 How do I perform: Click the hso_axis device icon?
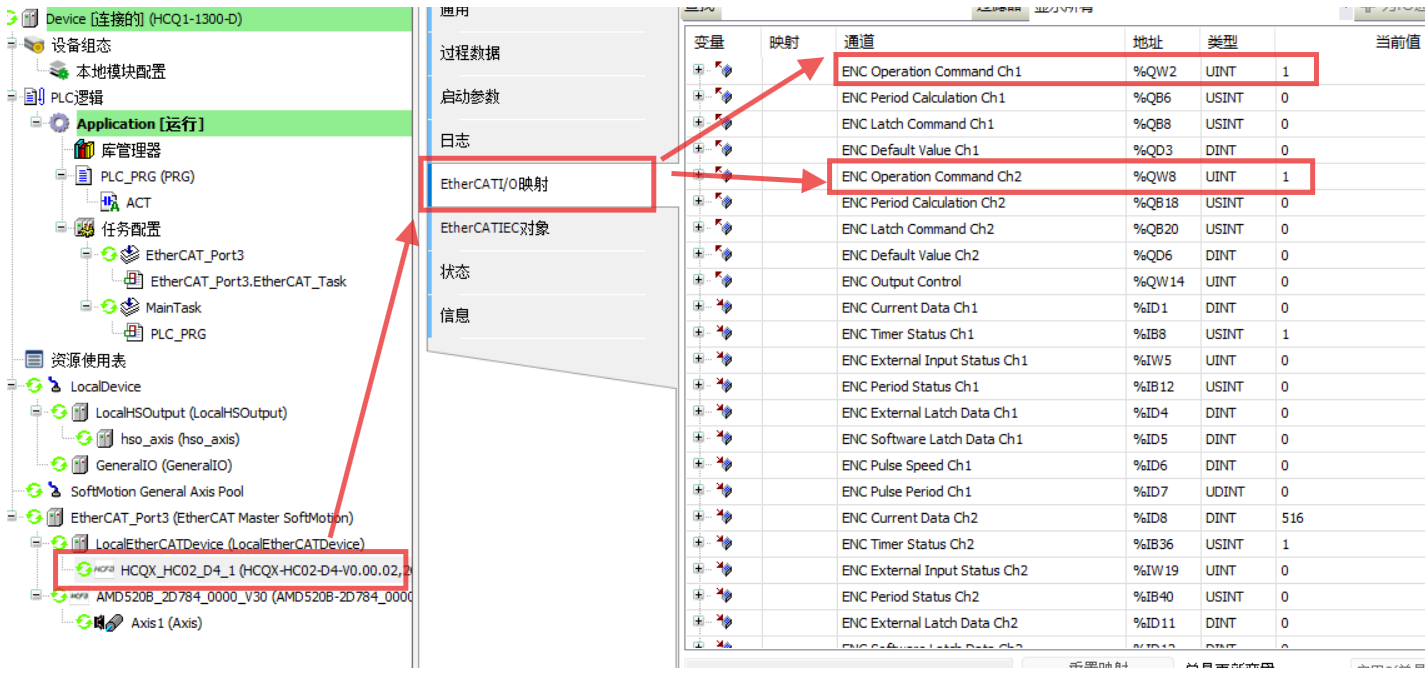(104, 439)
